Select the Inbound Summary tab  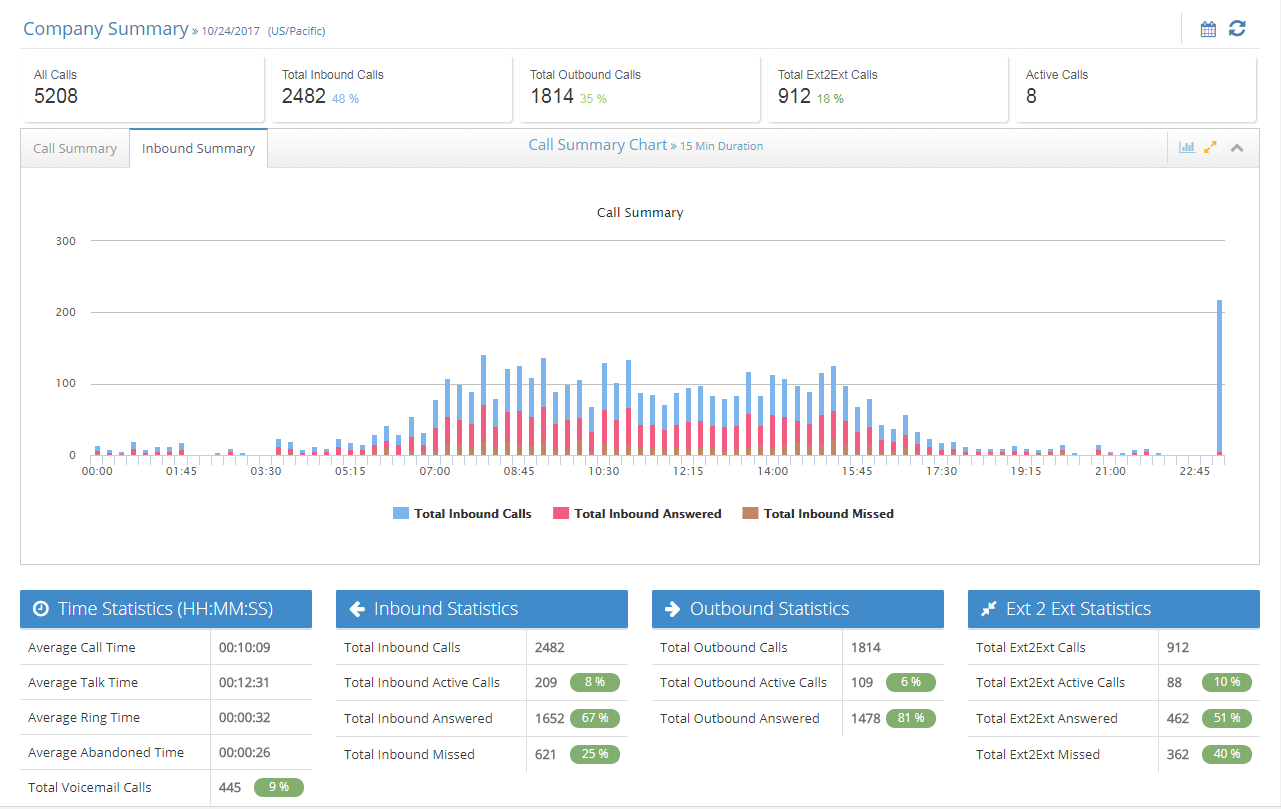pos(198,148)
